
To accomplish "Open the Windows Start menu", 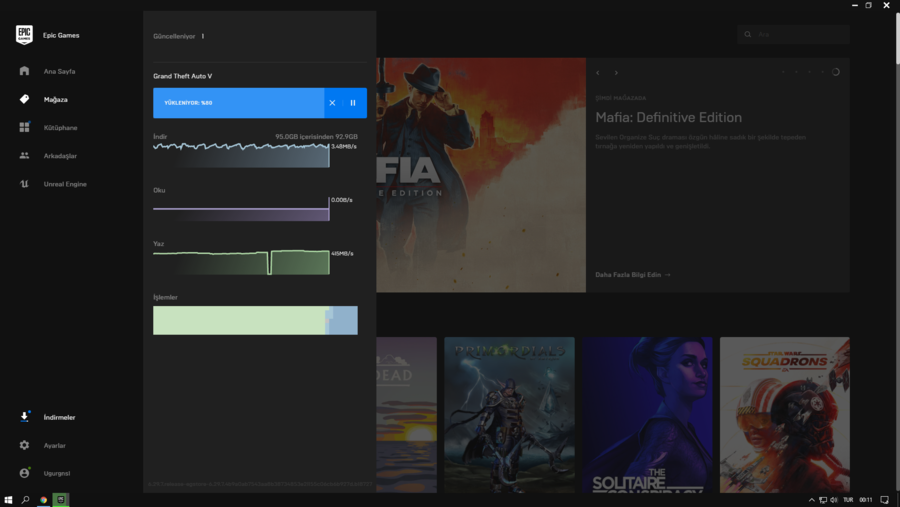I will click(x=8, y=499).
